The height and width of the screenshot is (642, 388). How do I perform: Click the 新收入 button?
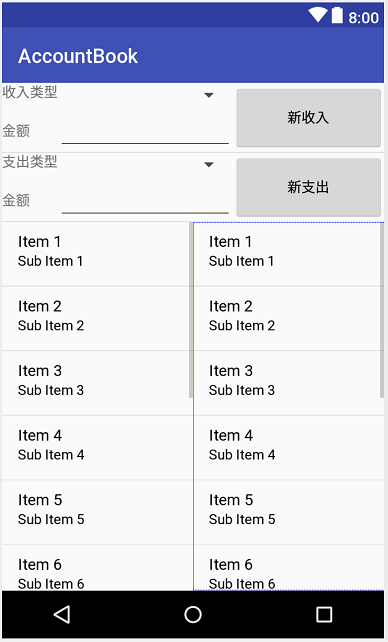[308, 118]
